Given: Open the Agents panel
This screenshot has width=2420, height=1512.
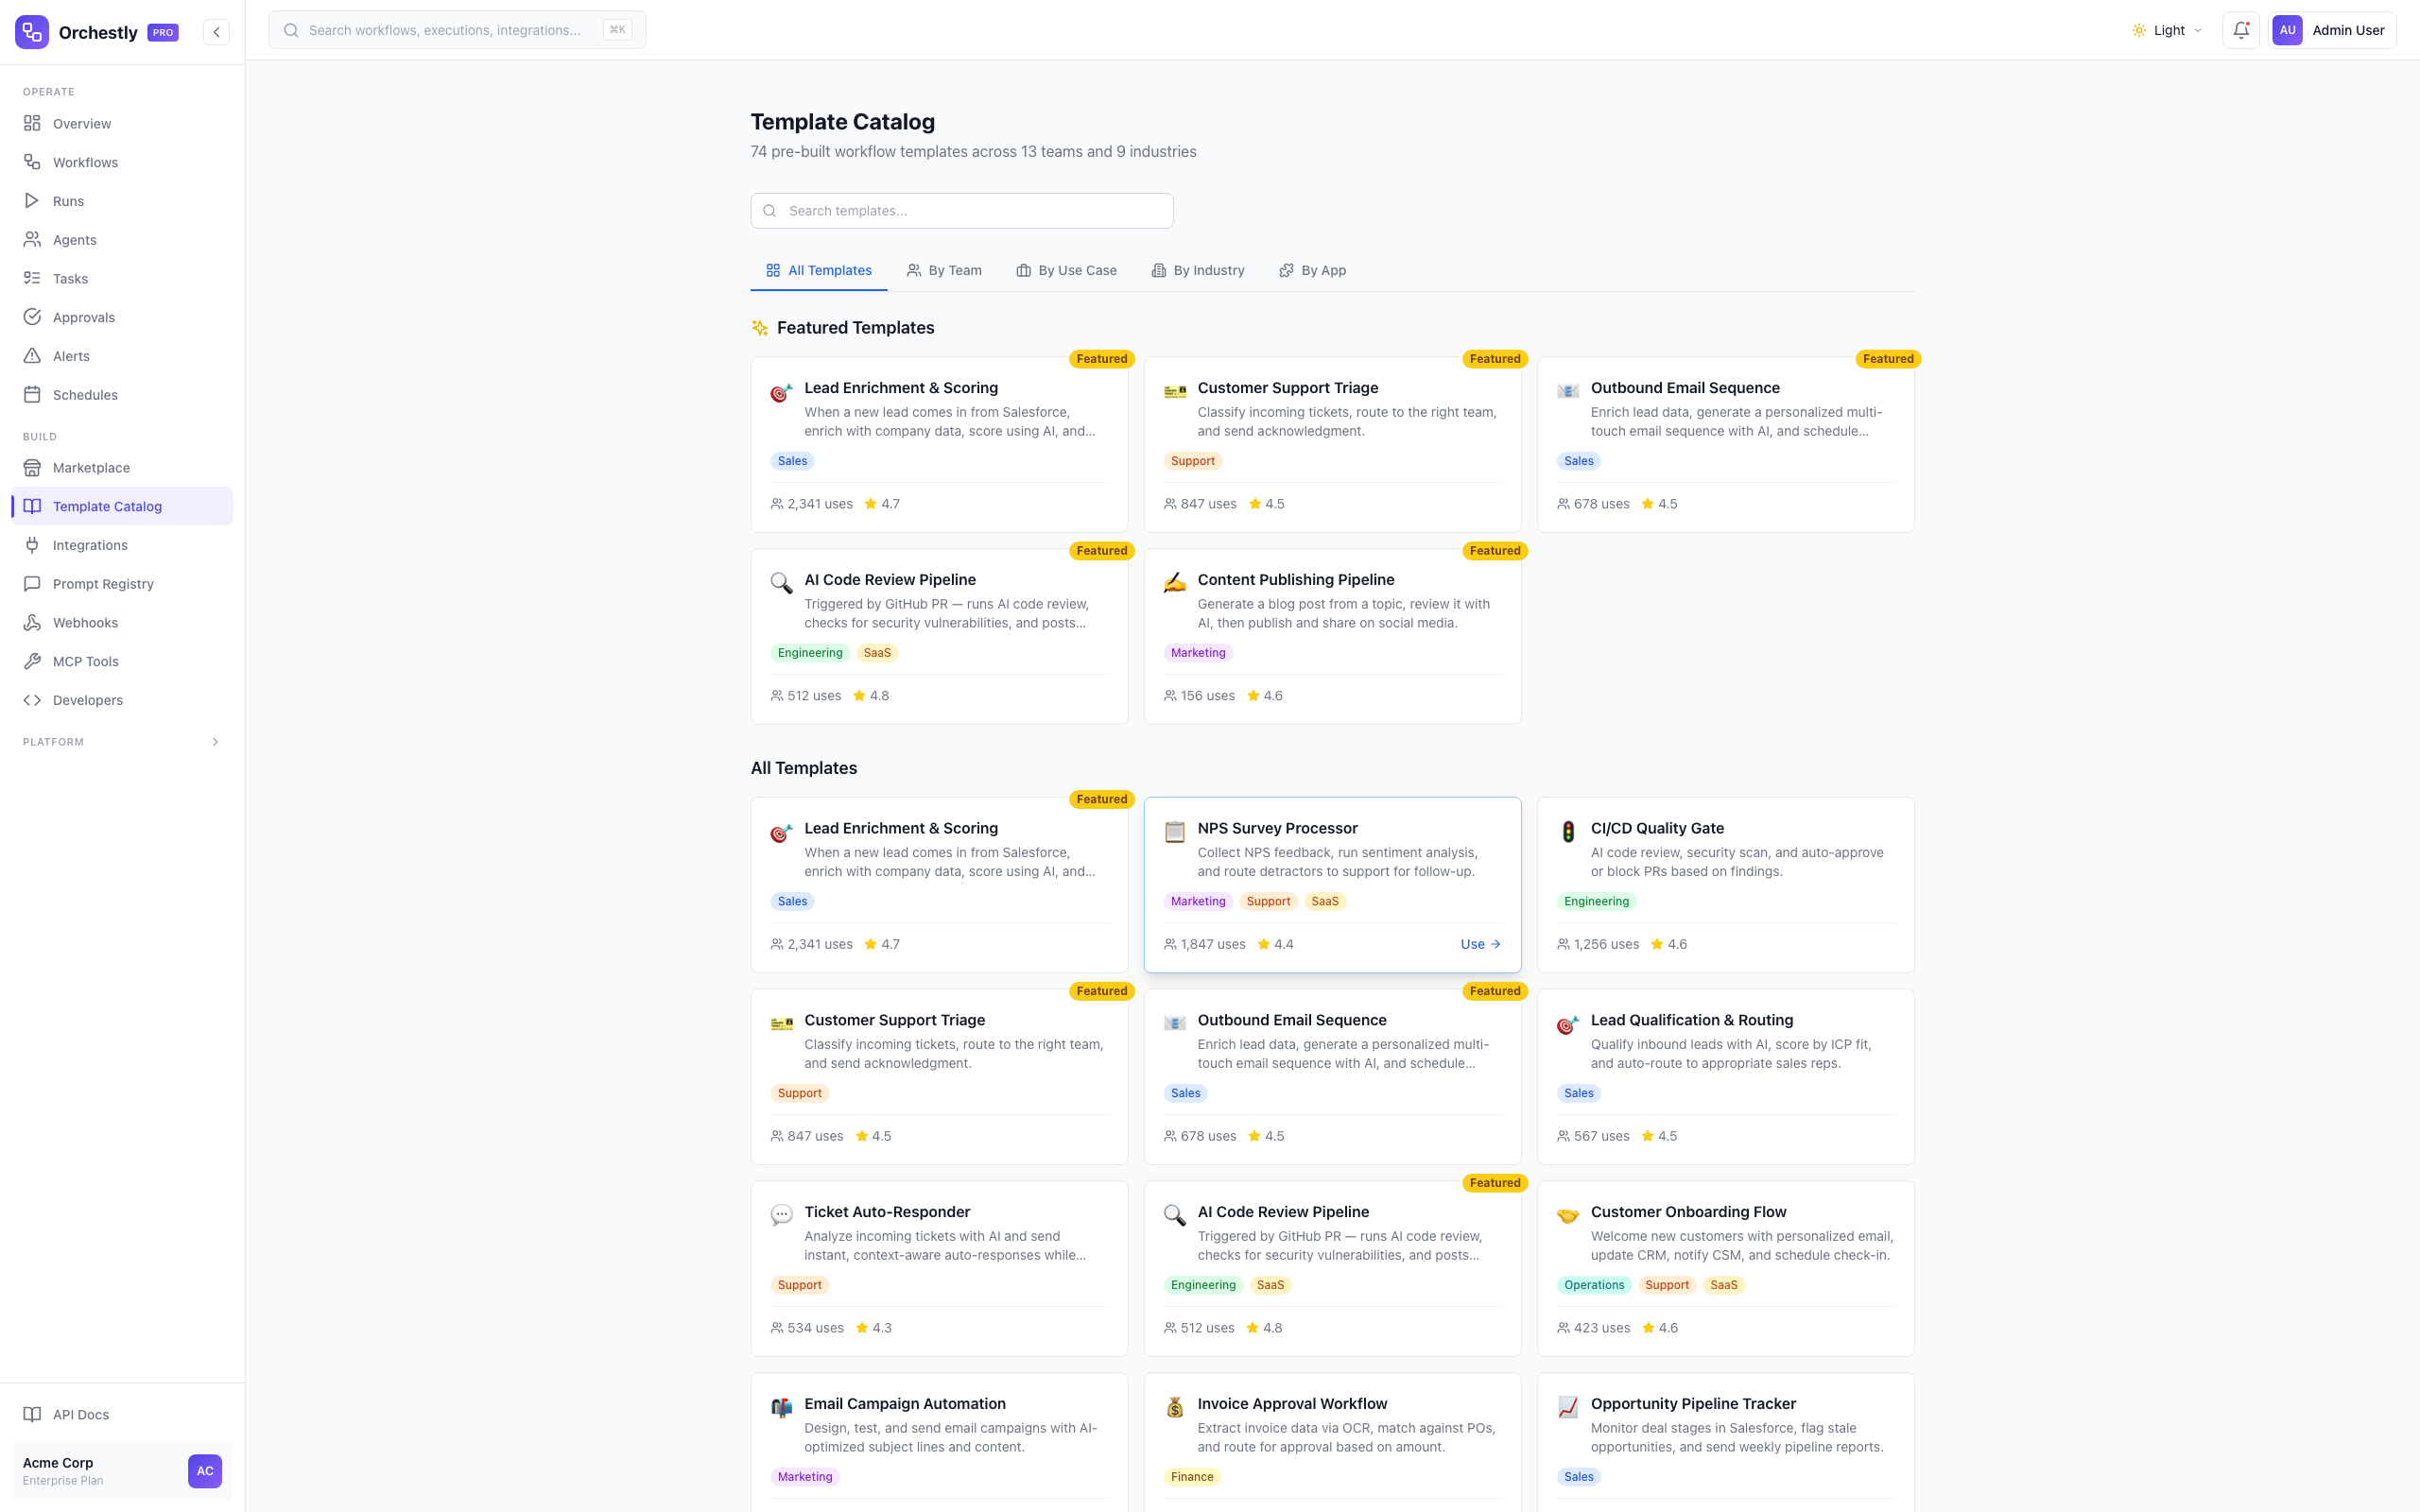Looking at the screenshot, I should click(74, 239).
